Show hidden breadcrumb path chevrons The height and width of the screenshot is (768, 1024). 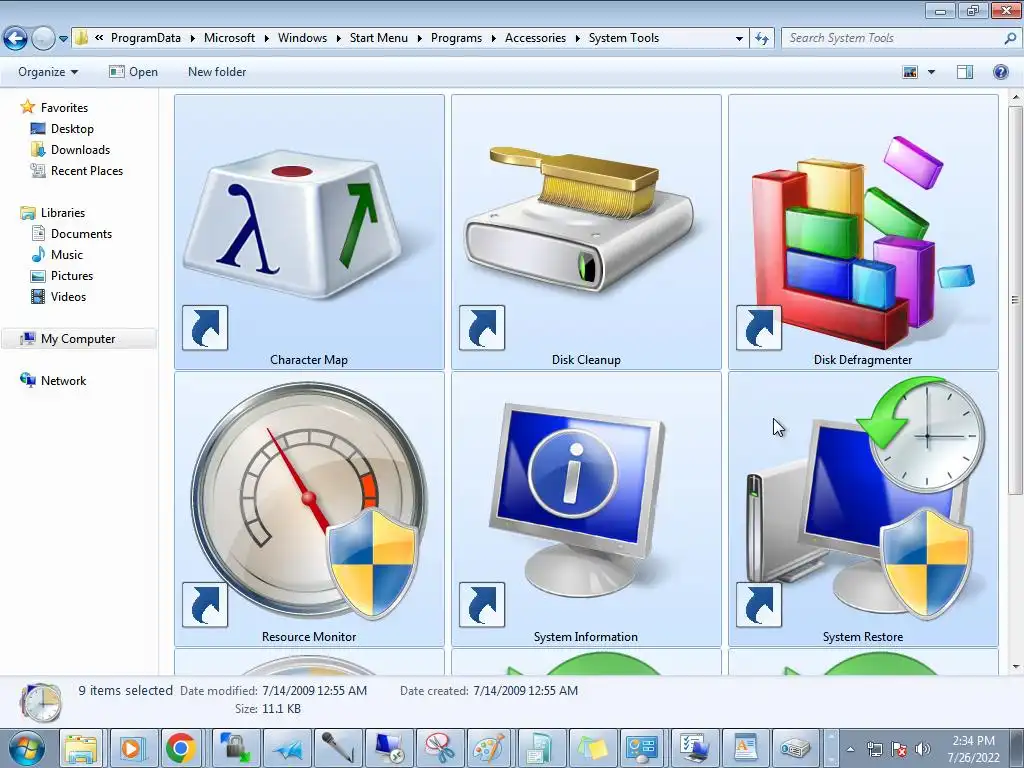point(99,38)
